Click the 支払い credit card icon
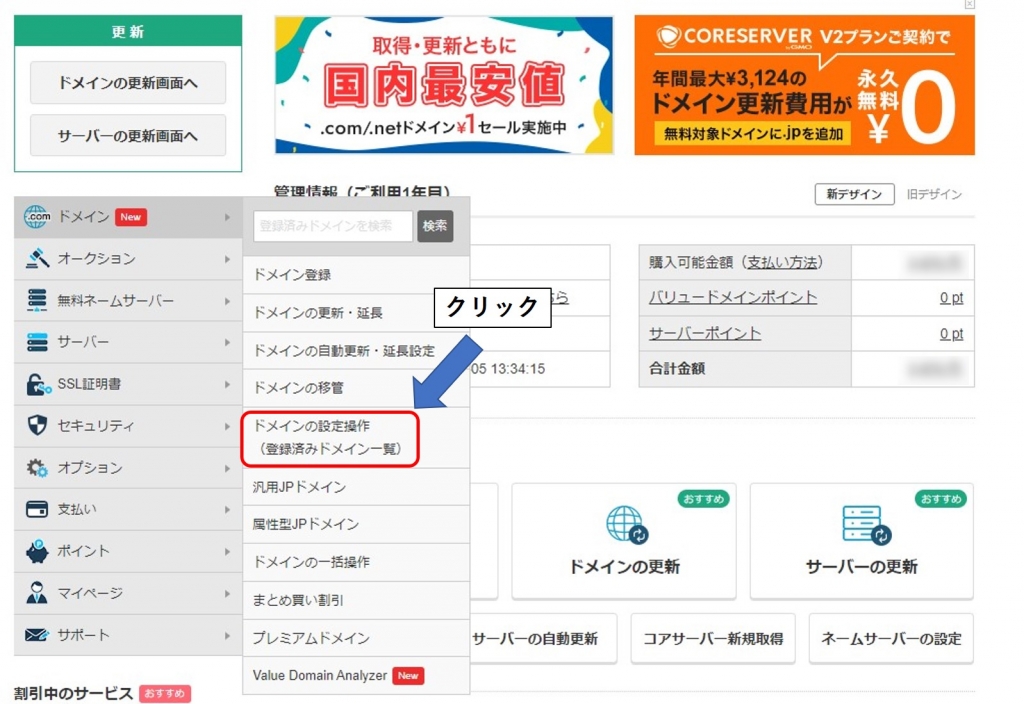The image size is (1024, 704). [37, 509]
